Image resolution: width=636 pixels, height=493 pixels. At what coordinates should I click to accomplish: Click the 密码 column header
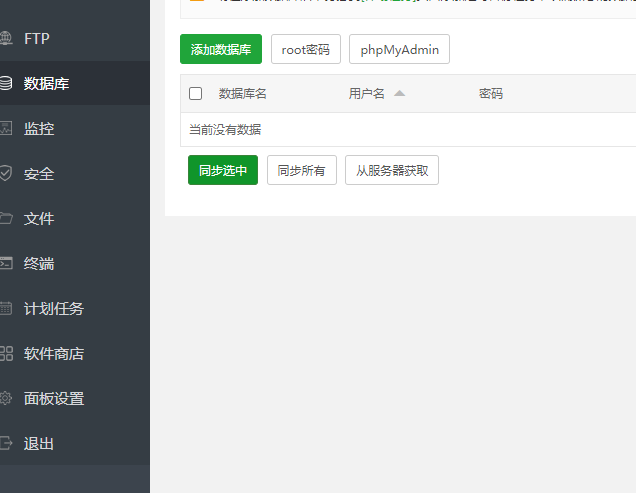[x=491, y=94]
